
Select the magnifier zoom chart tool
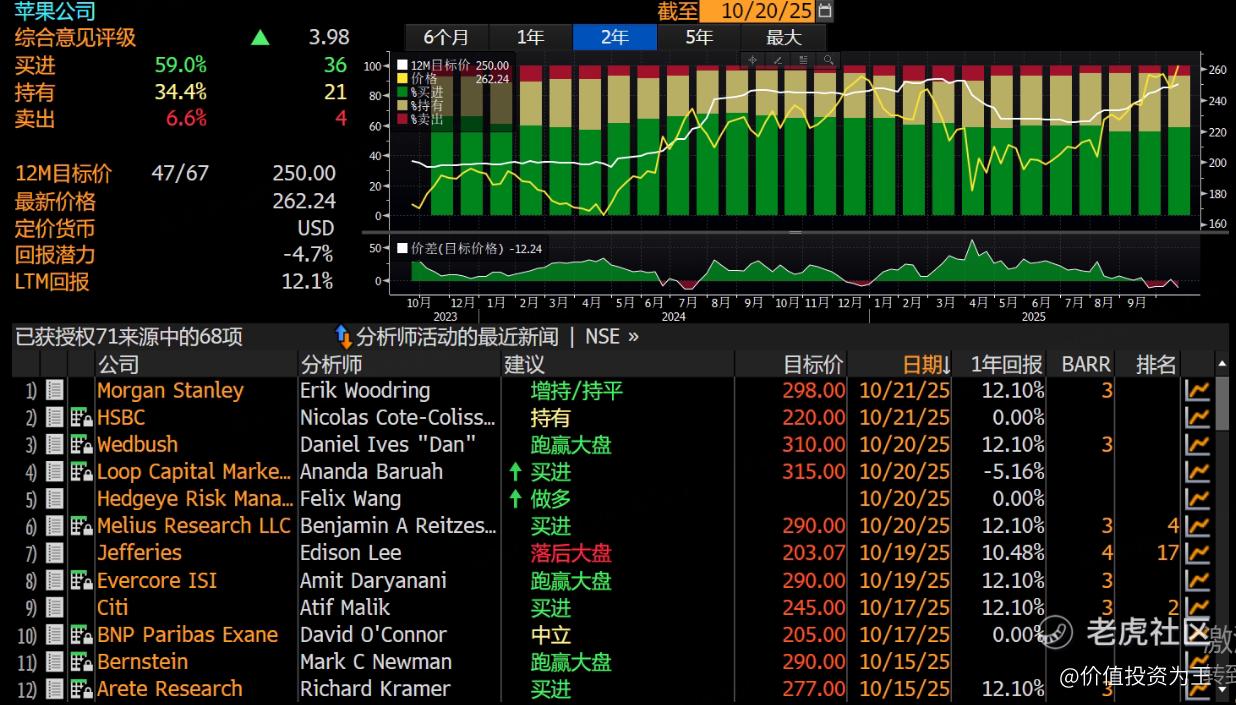coord(828,60)
